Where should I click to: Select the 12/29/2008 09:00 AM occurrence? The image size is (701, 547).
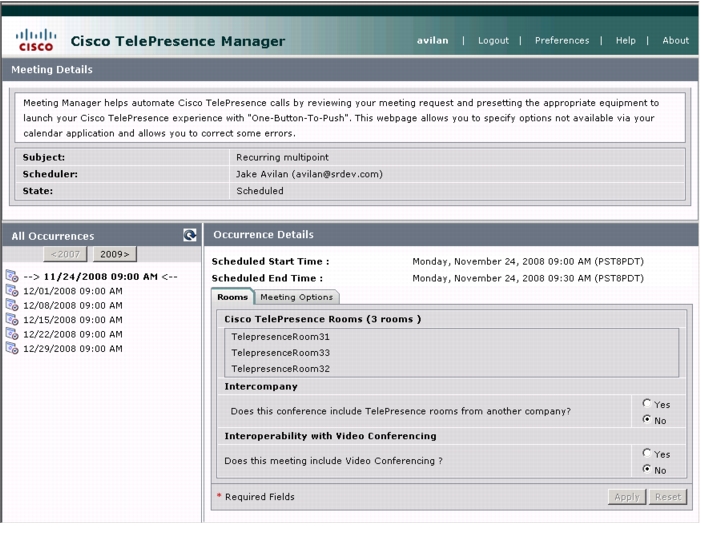73,349
